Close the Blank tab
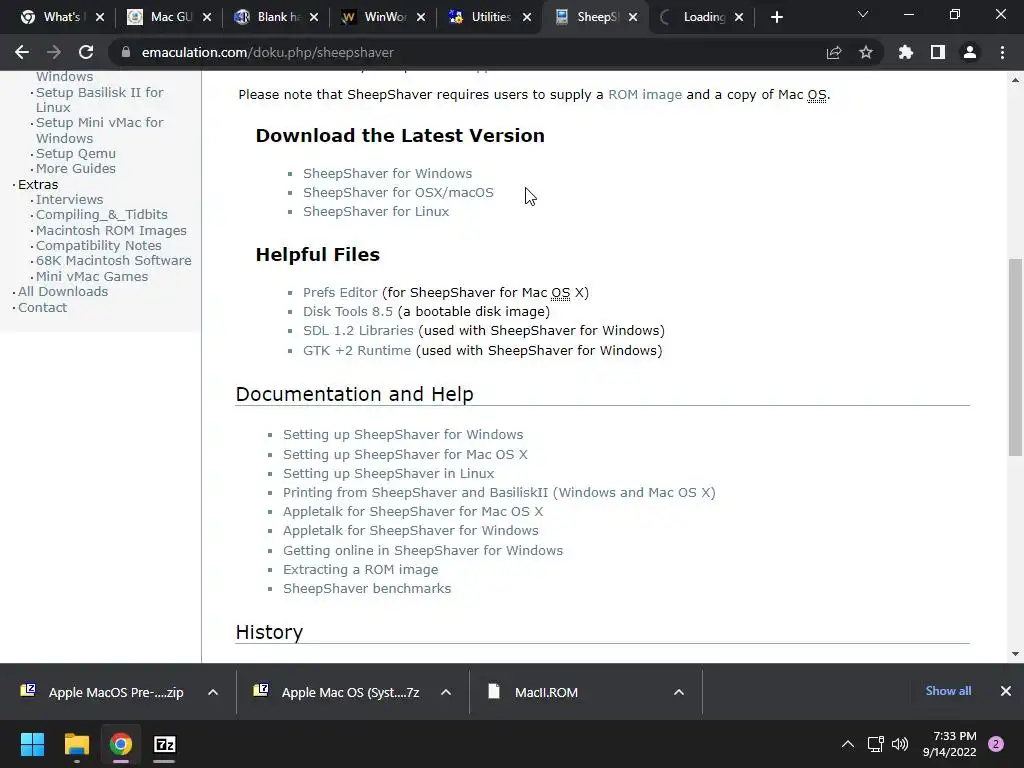1024x768 pixels. point(313,17)
